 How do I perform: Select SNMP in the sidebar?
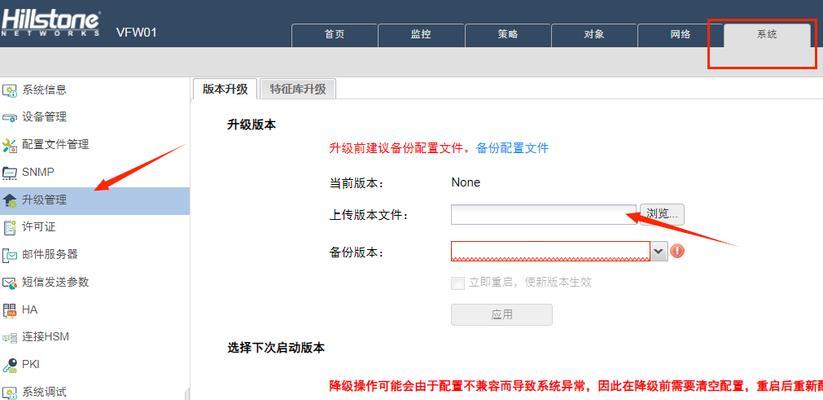(x=38, y=172)
